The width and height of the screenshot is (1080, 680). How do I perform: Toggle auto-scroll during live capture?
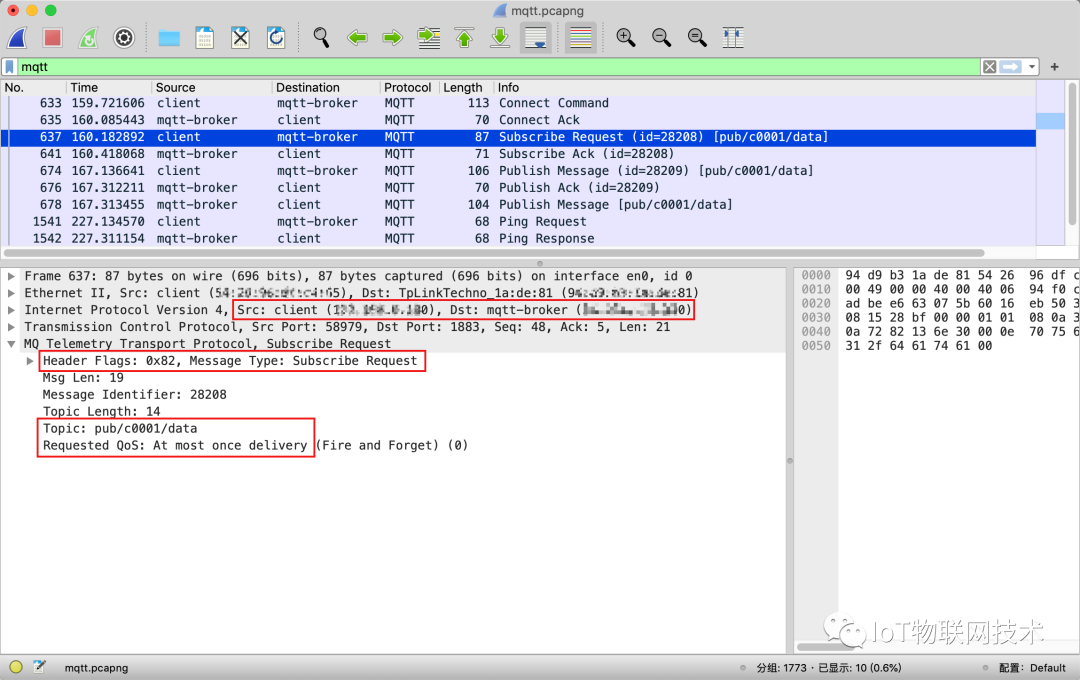click(x=536, y=38)
